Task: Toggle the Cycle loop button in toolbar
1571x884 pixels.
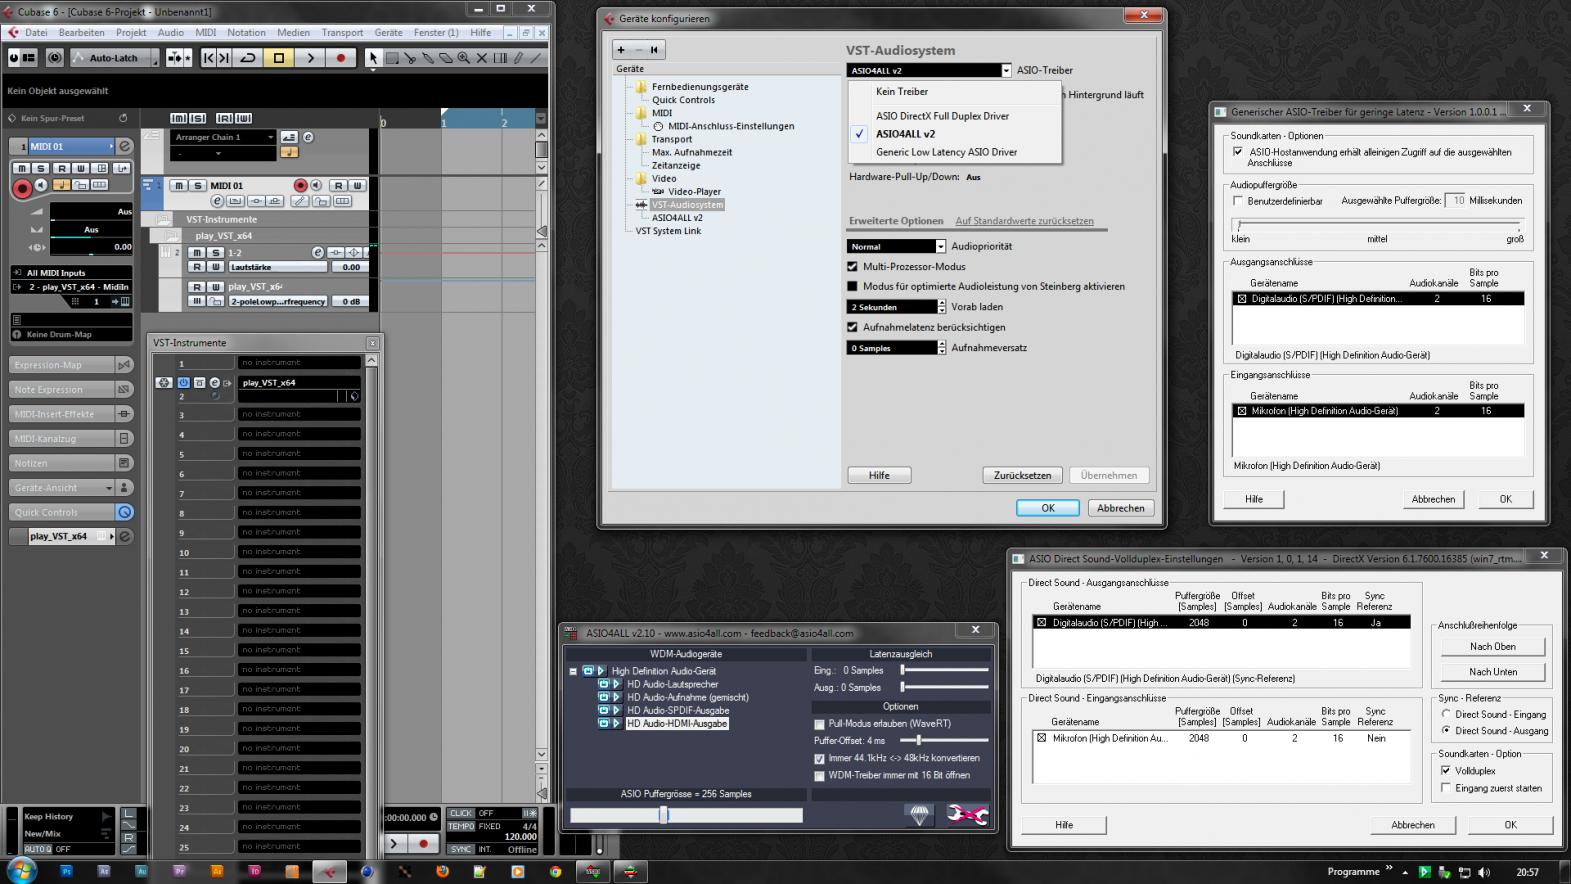Action: (248, 58)
